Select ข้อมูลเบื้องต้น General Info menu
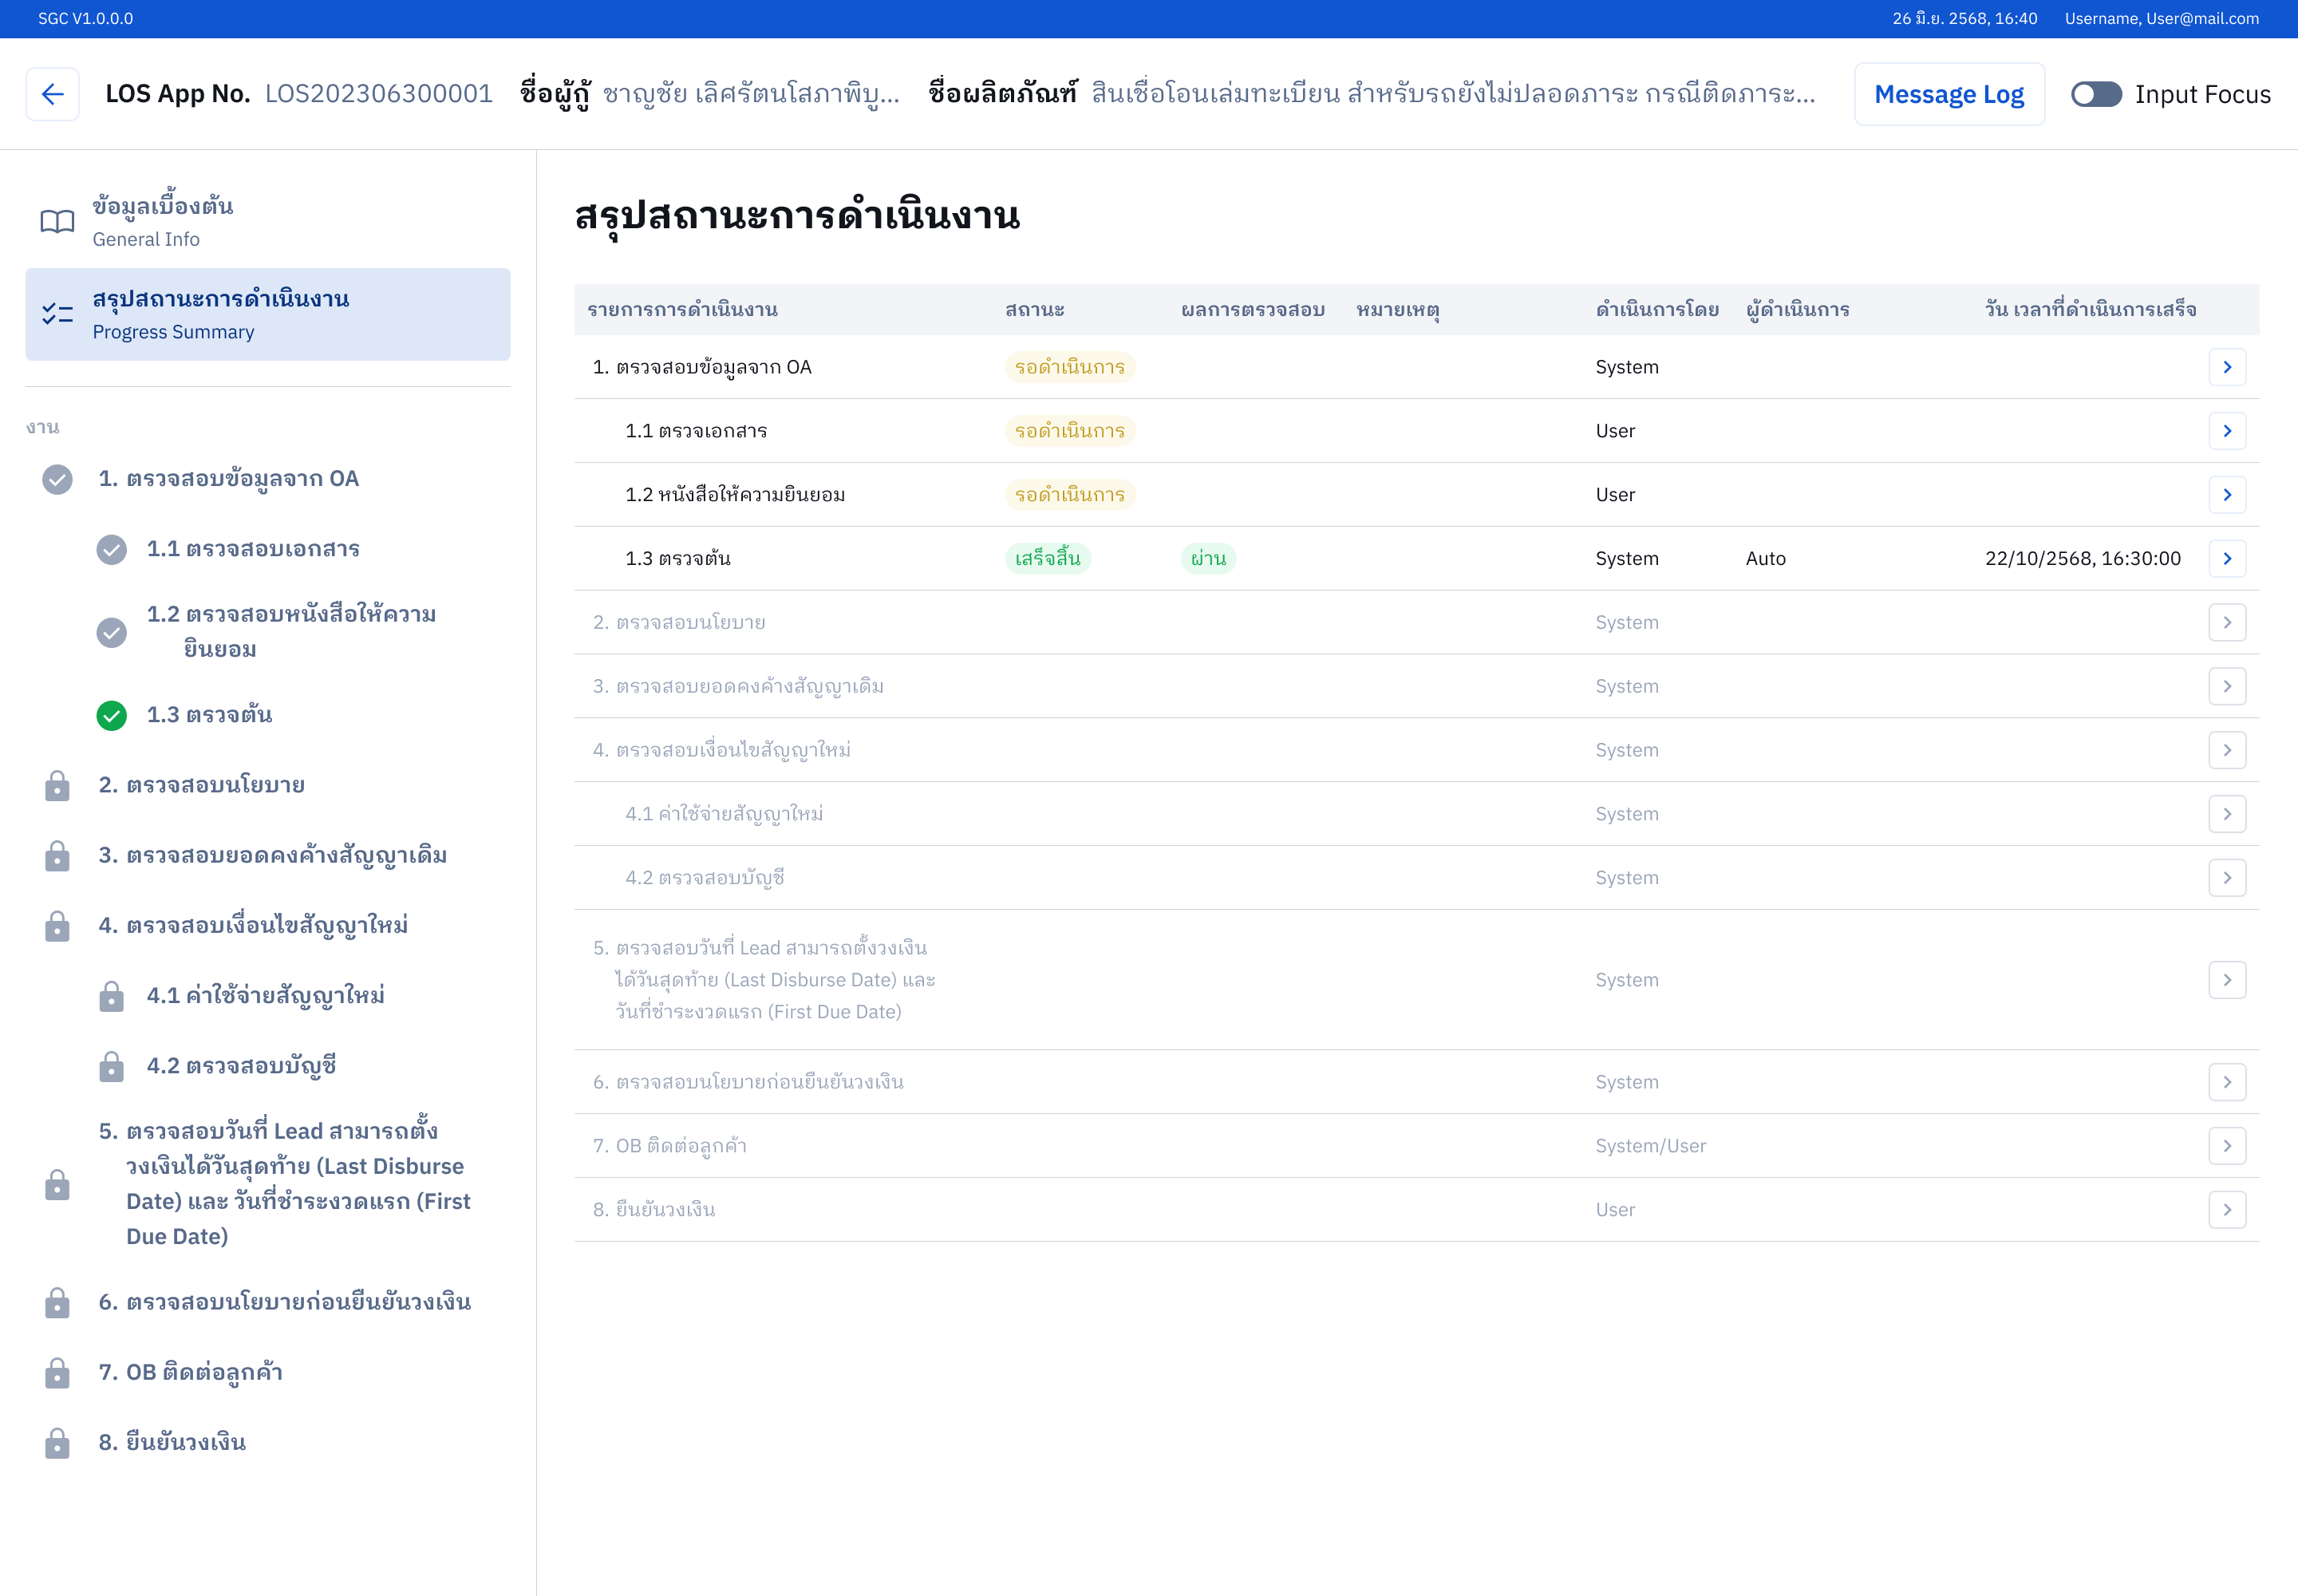The width and height of the screenshot is (2298, 1596). click(x=163, y=221)
